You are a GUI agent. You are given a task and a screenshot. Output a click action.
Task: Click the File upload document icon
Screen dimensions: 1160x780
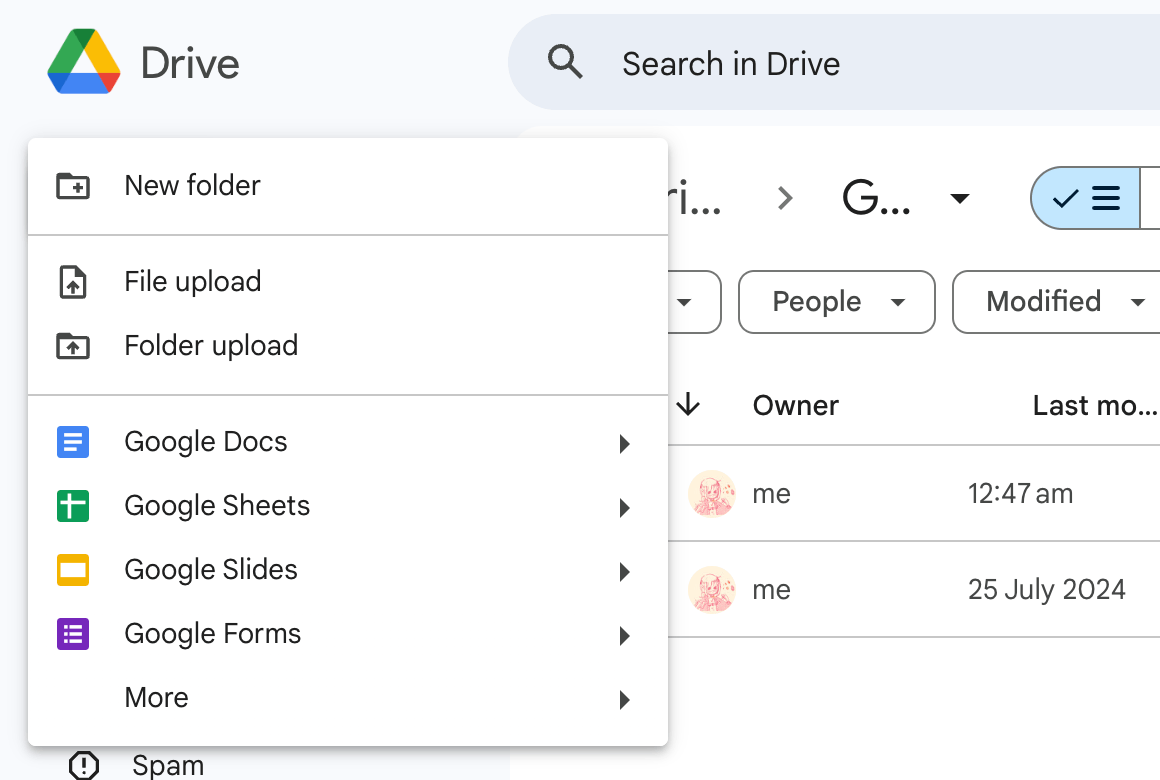pyautogui.click(x=73, y=282)
